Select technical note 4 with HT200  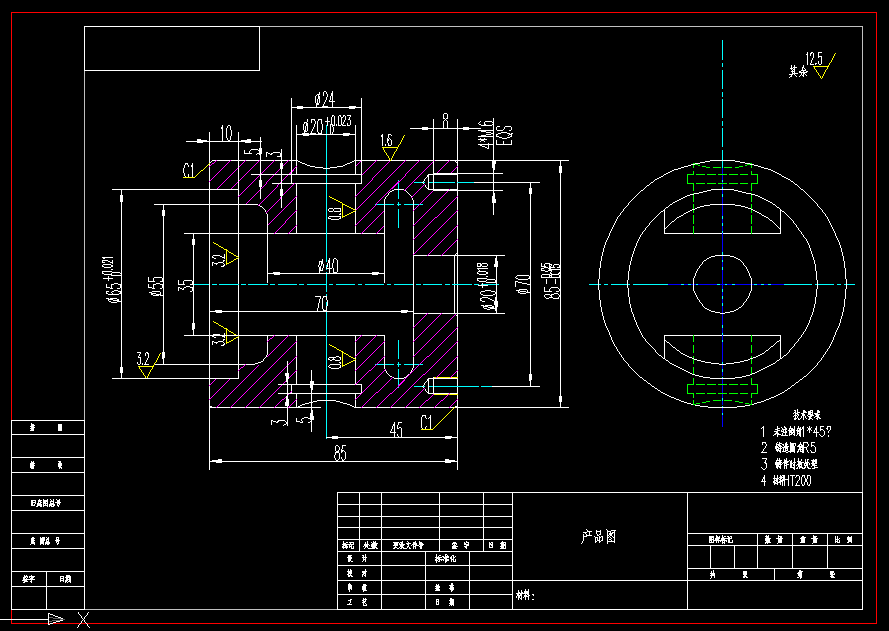coord(786,480)
